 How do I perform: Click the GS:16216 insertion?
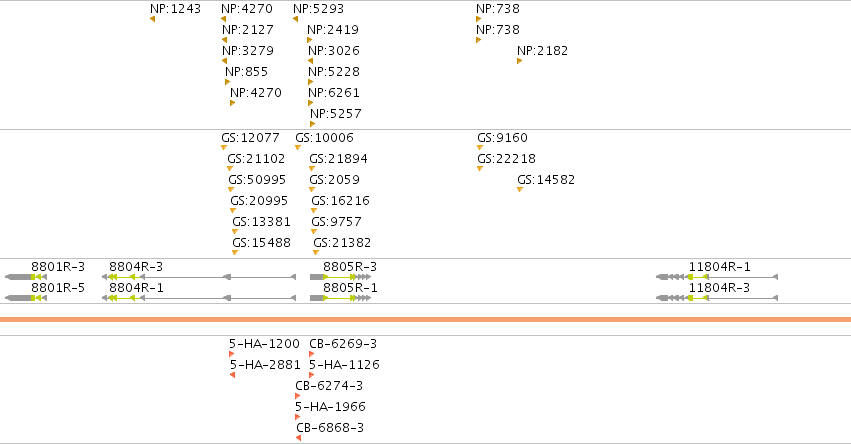click(314, 211)
